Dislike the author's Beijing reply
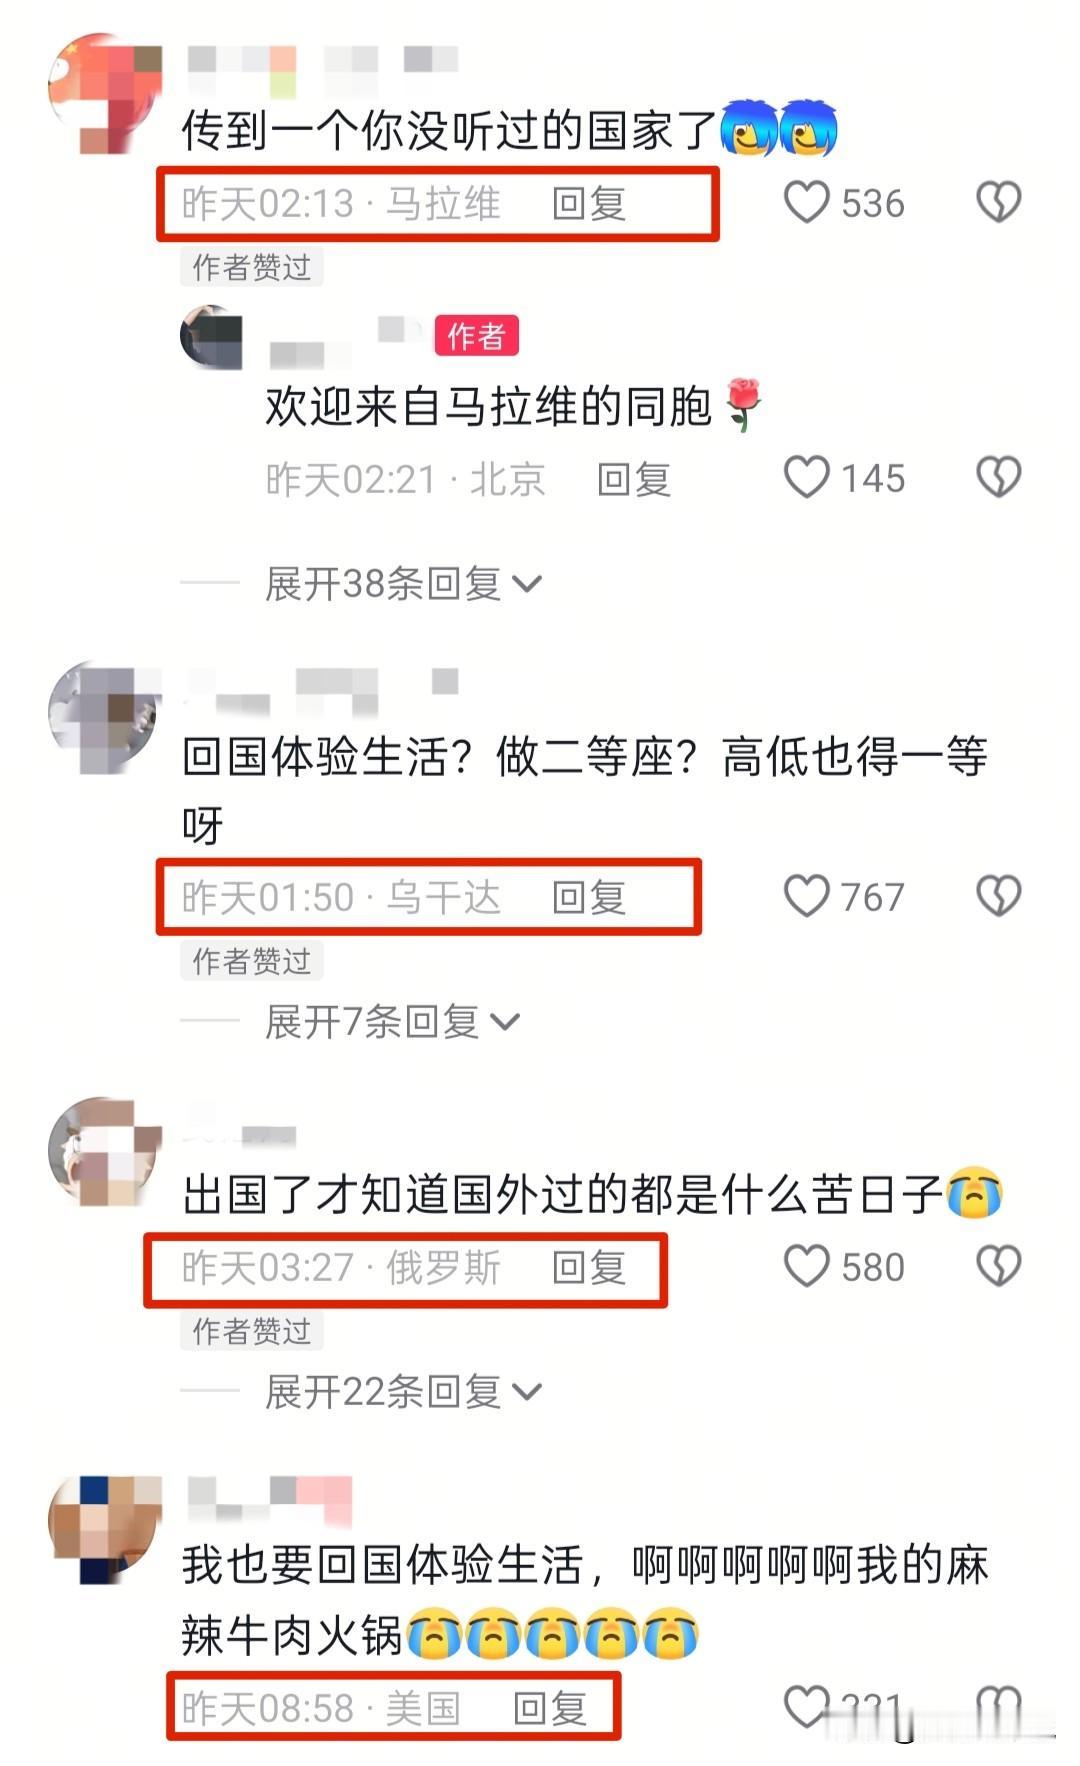Image resolution: width=1080 pixels, height=1766 pixels. 998,477
